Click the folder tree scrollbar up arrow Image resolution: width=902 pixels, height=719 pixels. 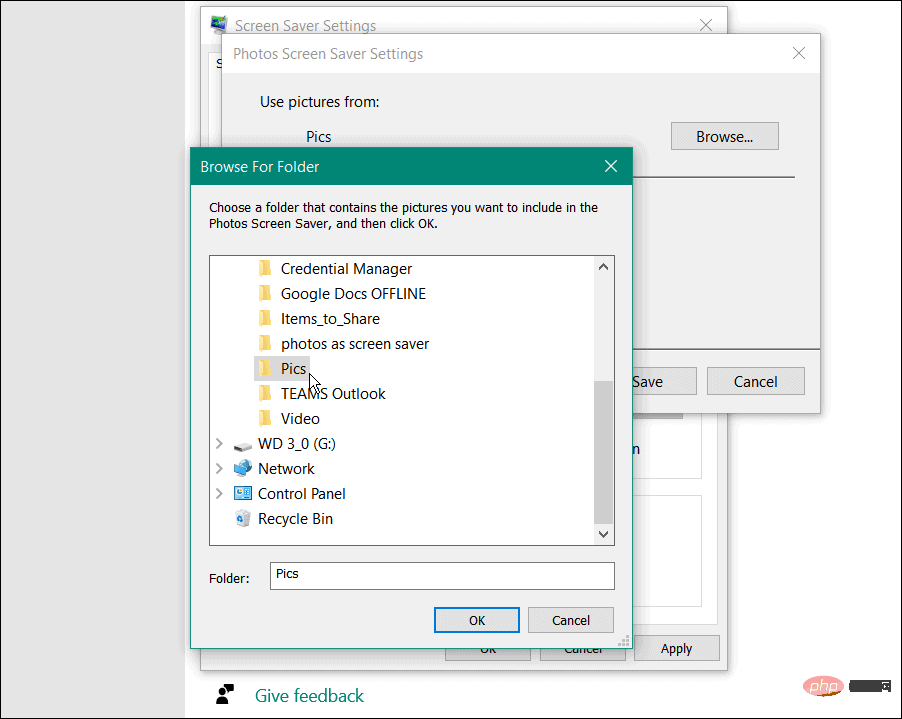pos(603,266)
